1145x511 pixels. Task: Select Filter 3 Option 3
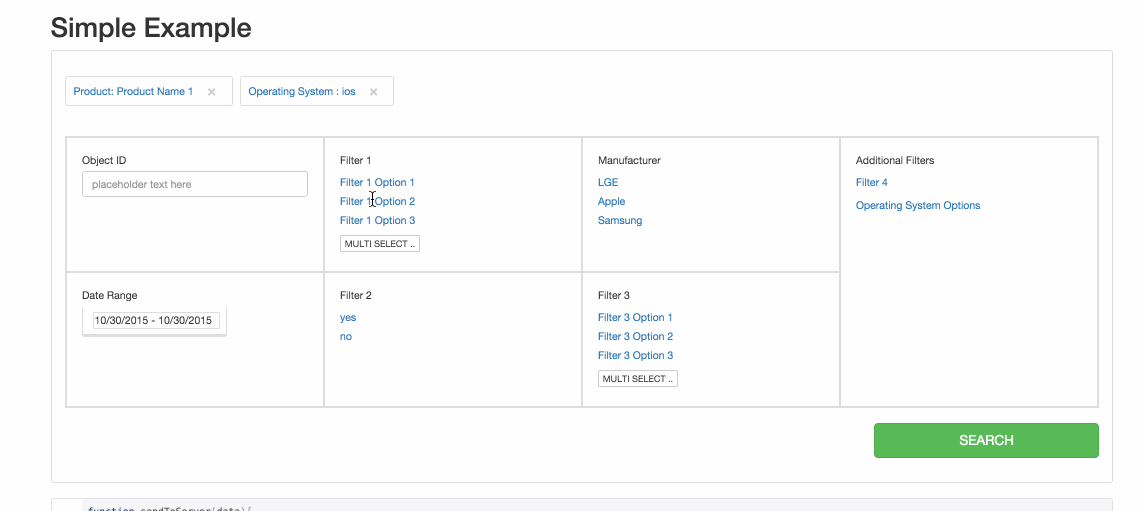(x=635, y=356)
